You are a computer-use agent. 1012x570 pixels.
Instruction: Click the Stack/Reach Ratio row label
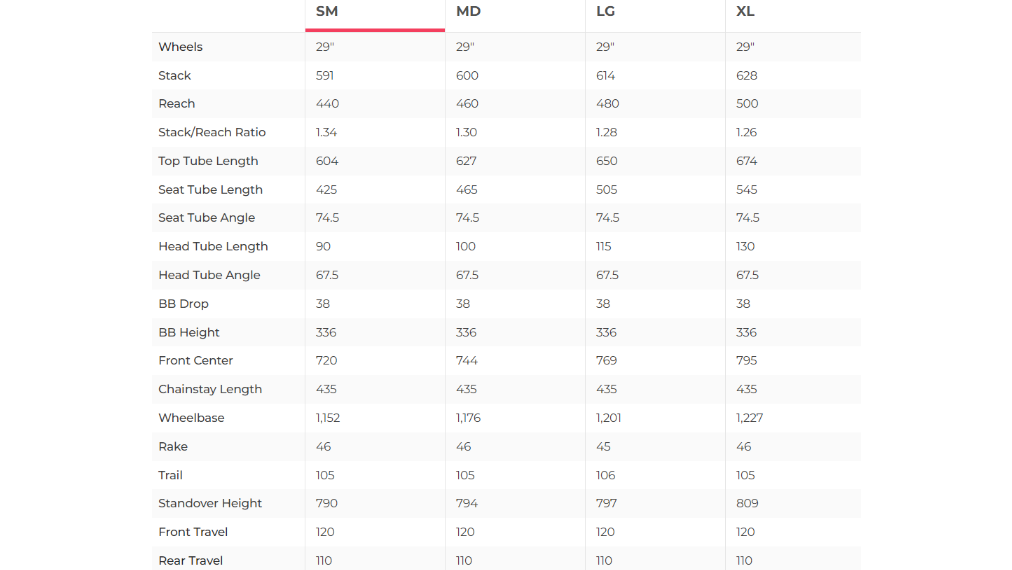212,132
